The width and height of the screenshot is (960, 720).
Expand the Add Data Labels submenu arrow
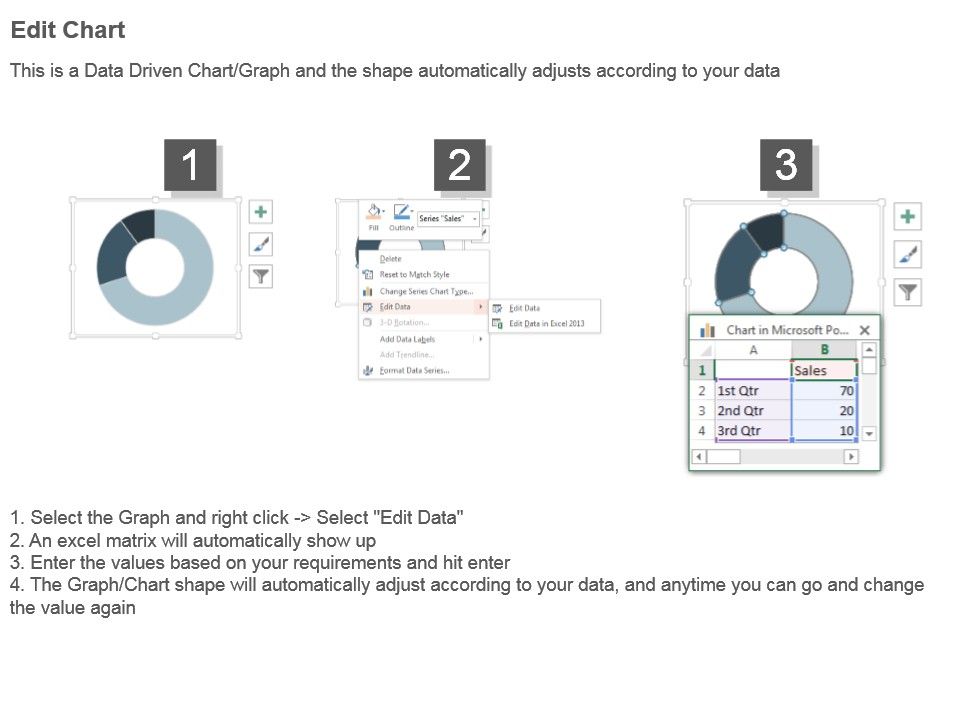click(481, 339)
